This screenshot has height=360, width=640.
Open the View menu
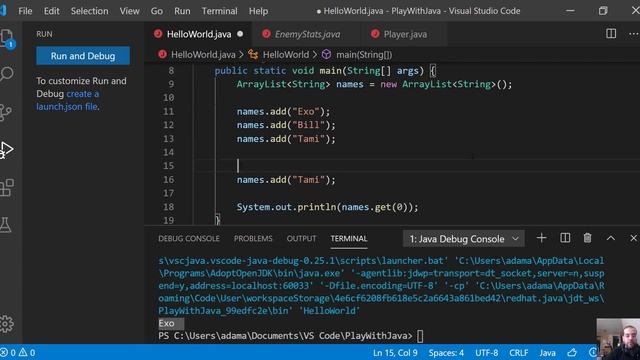pyautogui.click(x=129, y=11)
